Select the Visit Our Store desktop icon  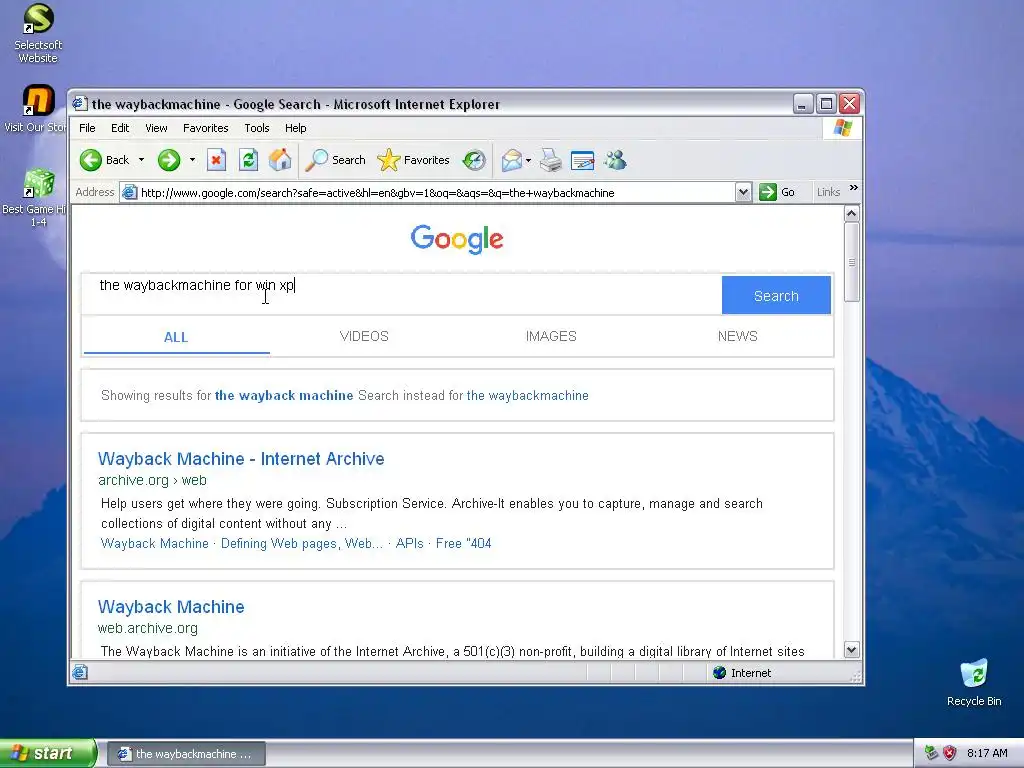(35, 108)
